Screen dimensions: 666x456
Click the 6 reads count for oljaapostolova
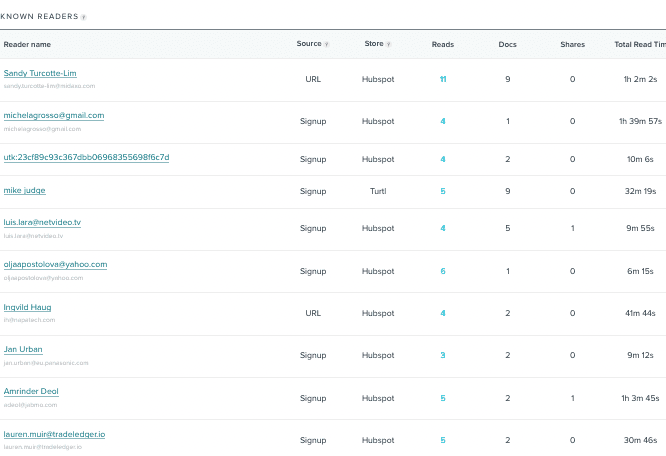click(443, 271)
